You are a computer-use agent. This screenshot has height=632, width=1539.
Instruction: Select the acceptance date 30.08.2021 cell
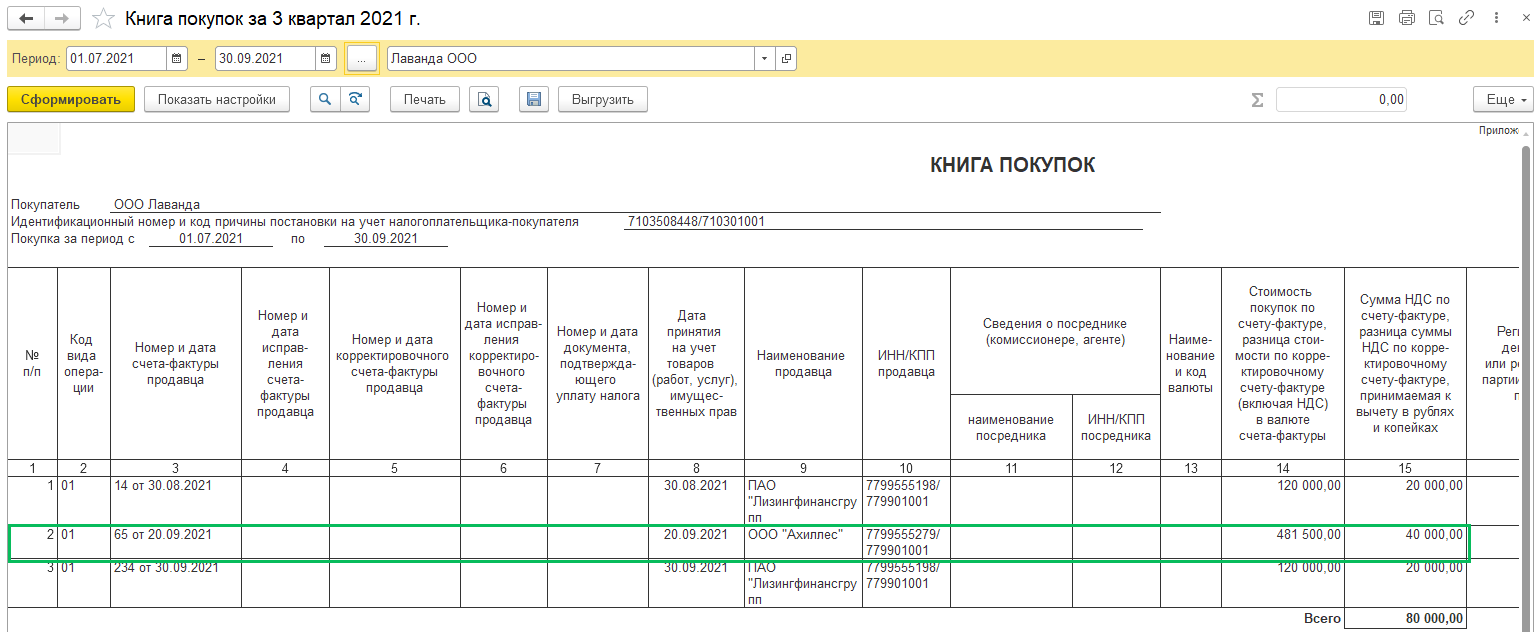click(x=696, y=501)
